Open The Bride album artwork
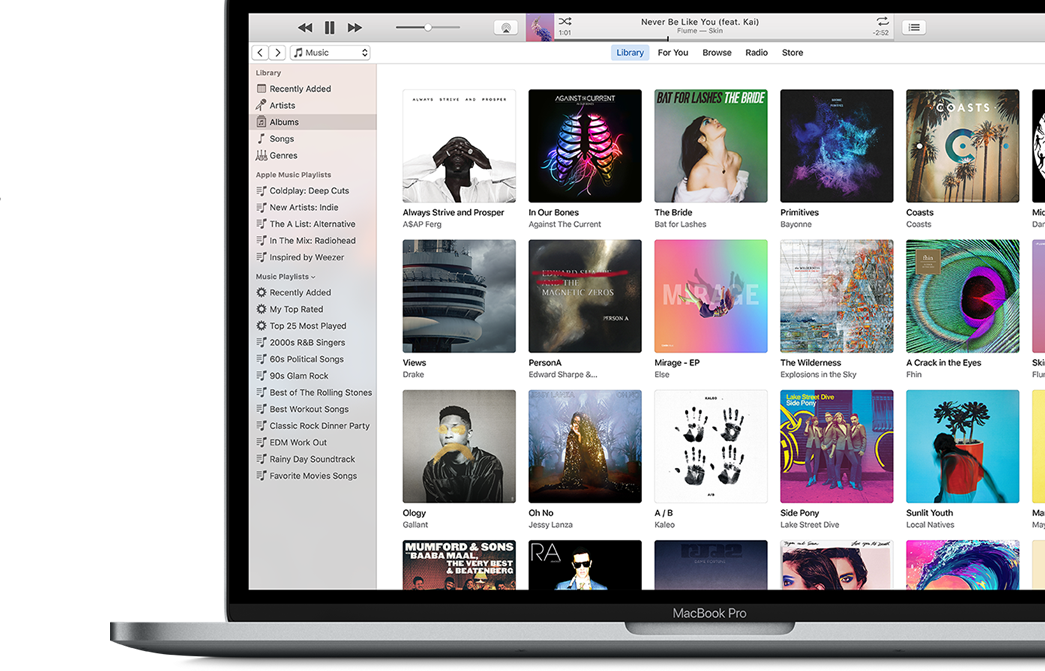Viewport: 1045px width, 671px height. click(x=711, y=146)
